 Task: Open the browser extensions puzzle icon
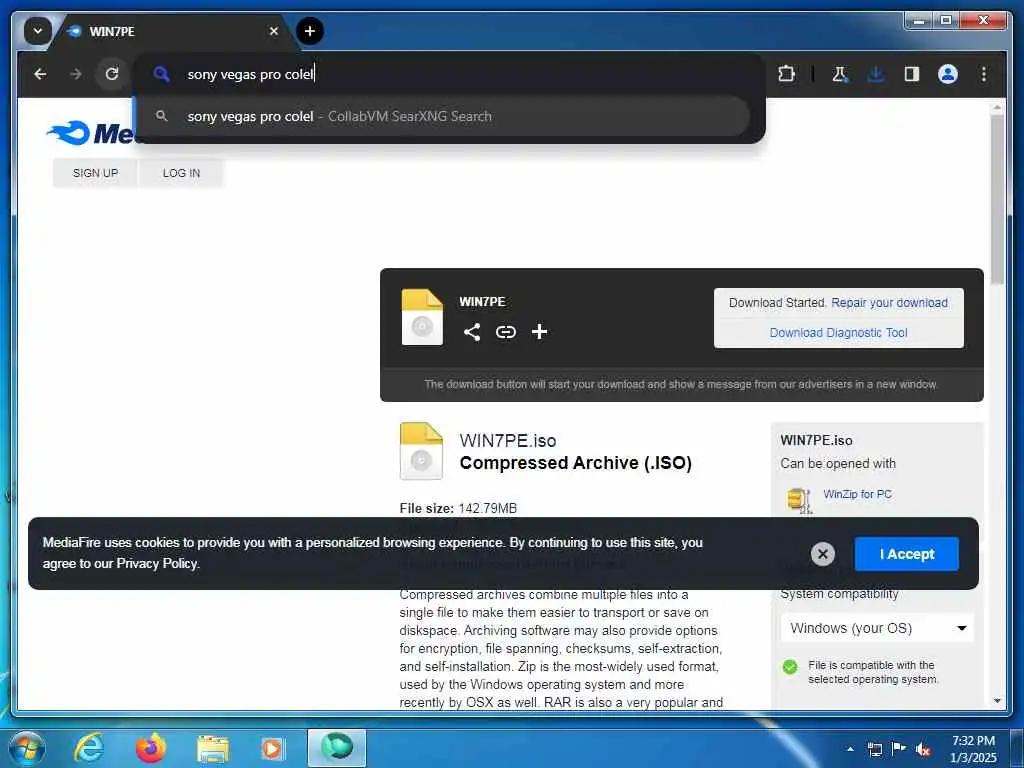[x=786, y=74]
